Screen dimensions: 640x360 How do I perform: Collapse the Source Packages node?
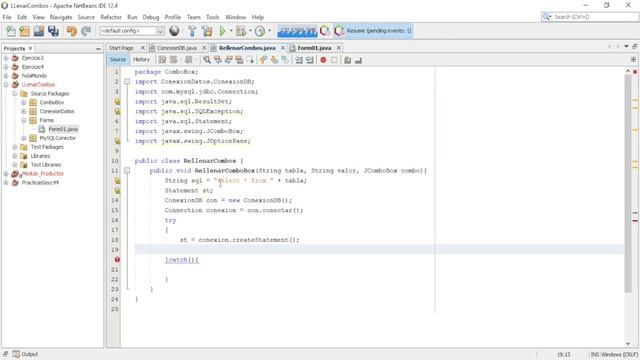click(15, 94)
